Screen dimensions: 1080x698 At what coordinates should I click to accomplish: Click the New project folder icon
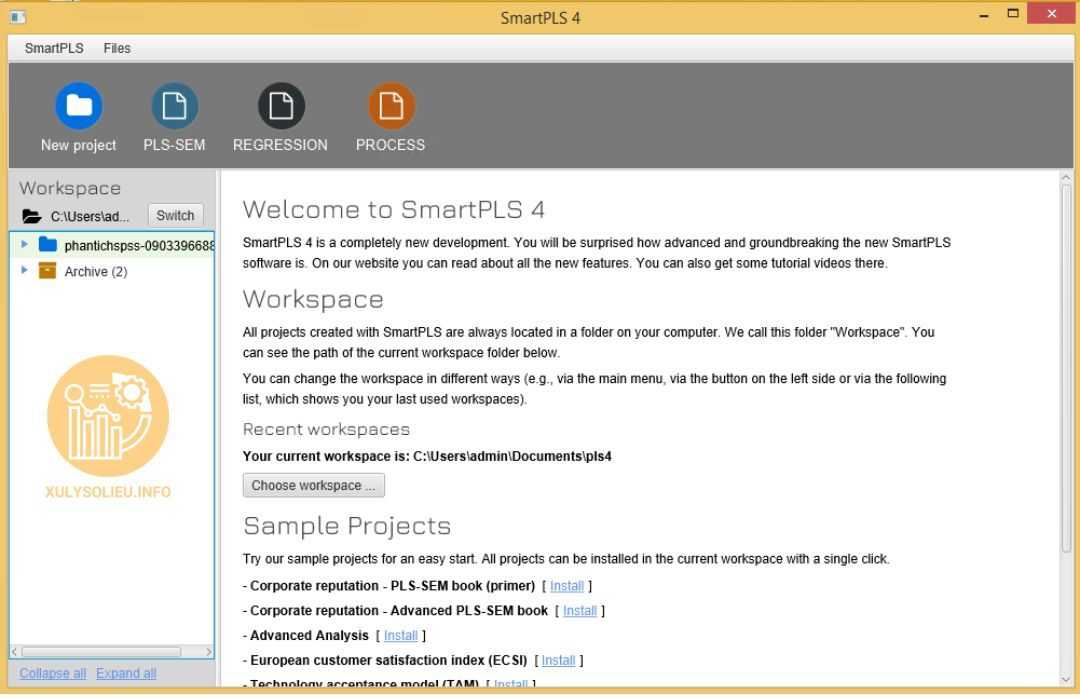coord(78,107)
